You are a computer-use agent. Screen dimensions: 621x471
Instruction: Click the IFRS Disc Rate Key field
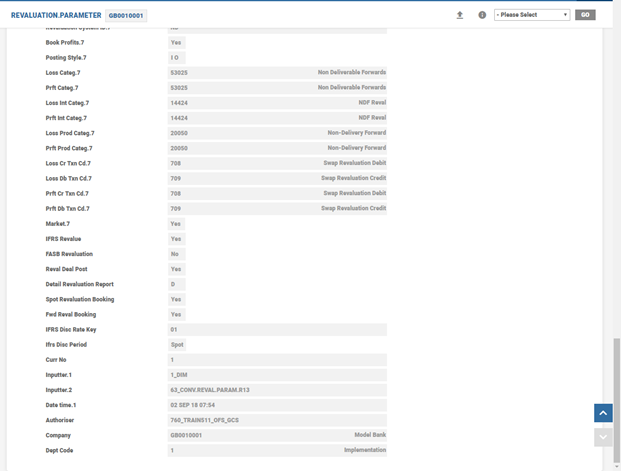click(x=277, y=329)
